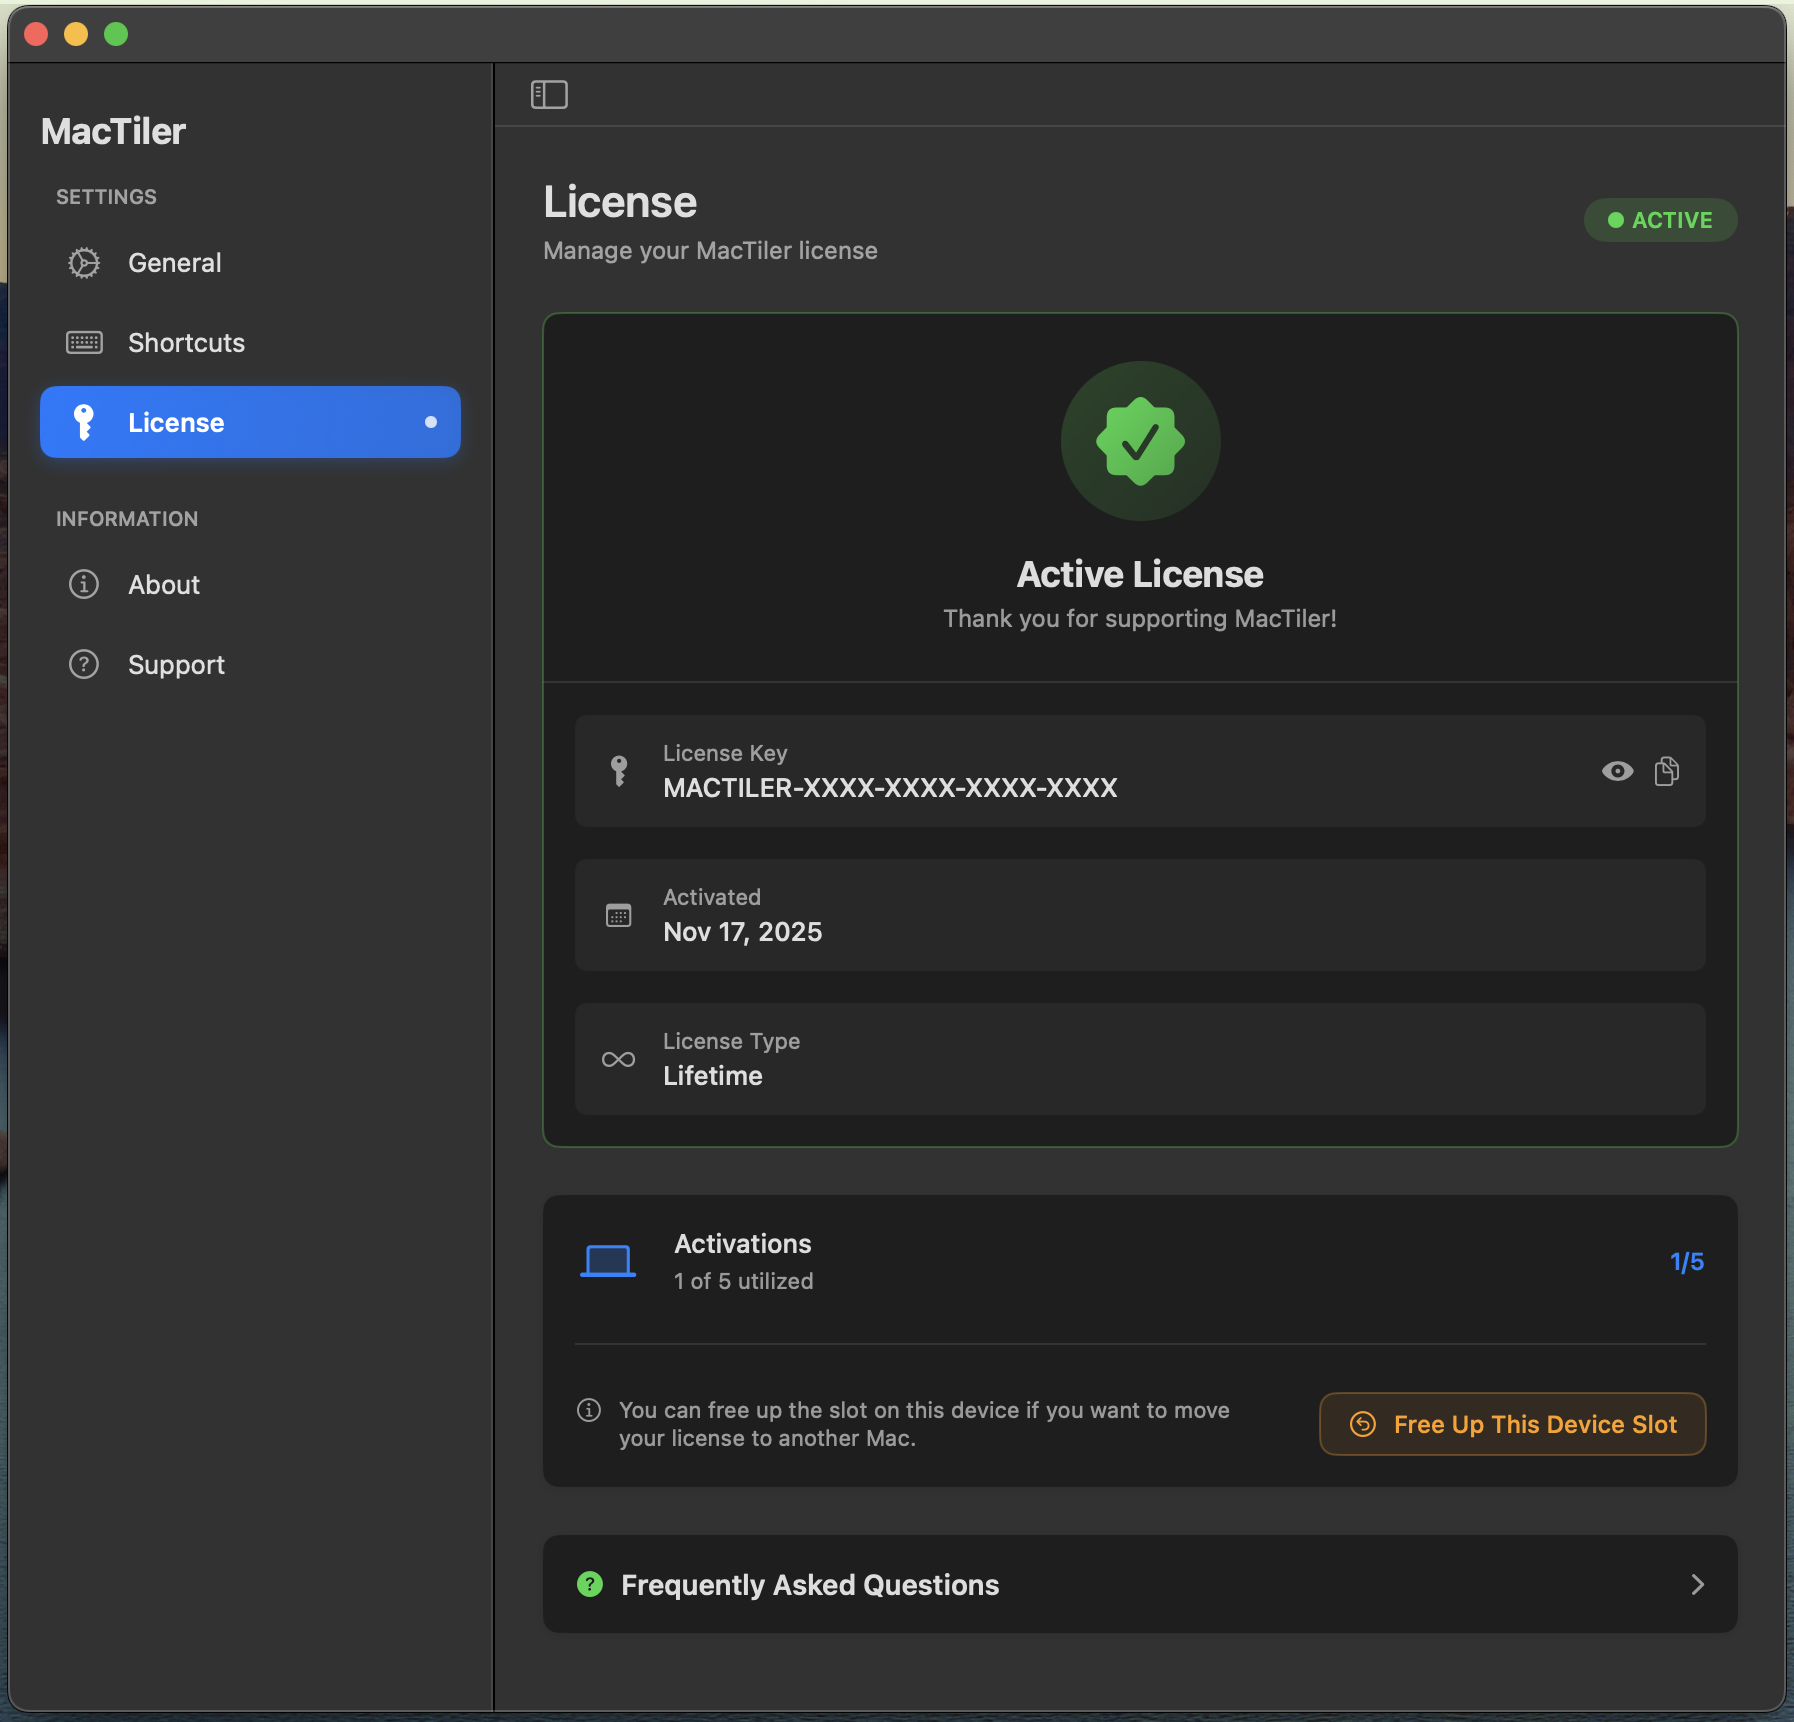Click the Frequently Asked Questions label
This screenshot has height=1722, width=1794.
[810, 1585]
